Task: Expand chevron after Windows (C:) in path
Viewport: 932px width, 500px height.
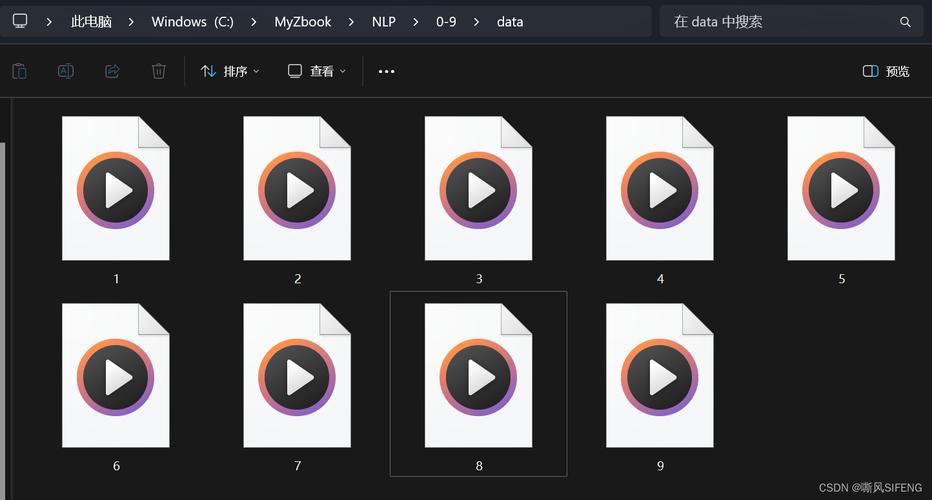Action: click(254, 22)
